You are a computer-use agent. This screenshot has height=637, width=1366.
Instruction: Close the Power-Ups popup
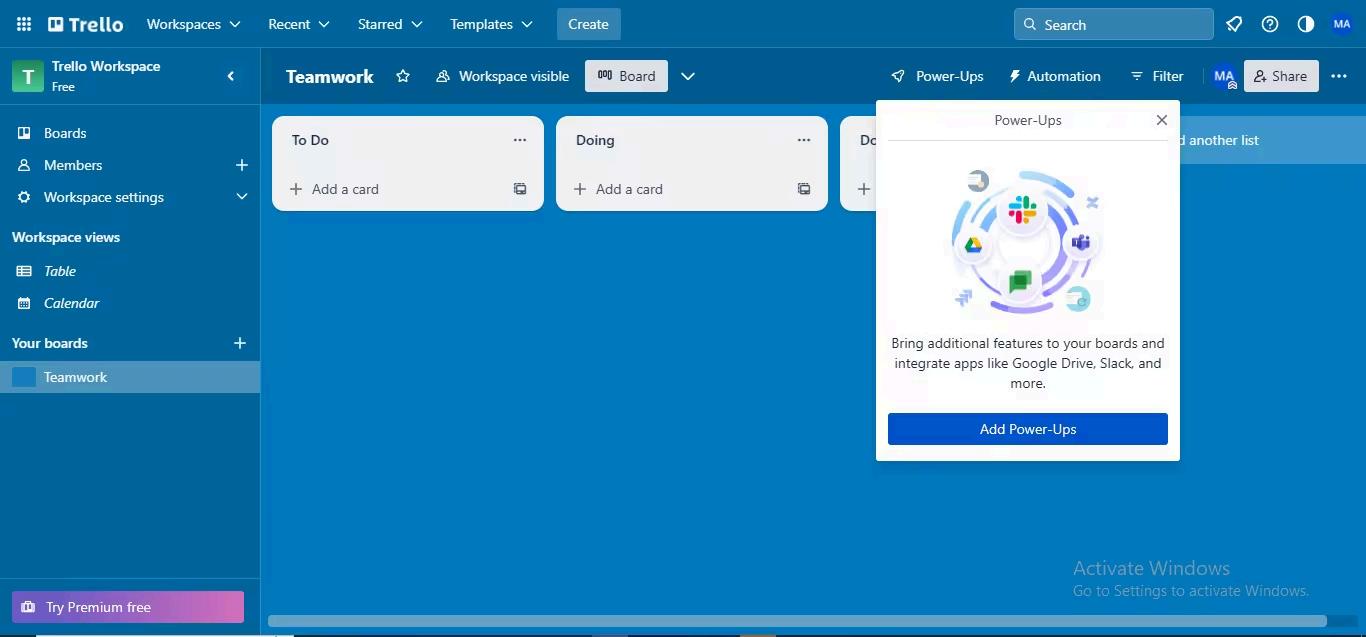click(x=1161, y=120)
